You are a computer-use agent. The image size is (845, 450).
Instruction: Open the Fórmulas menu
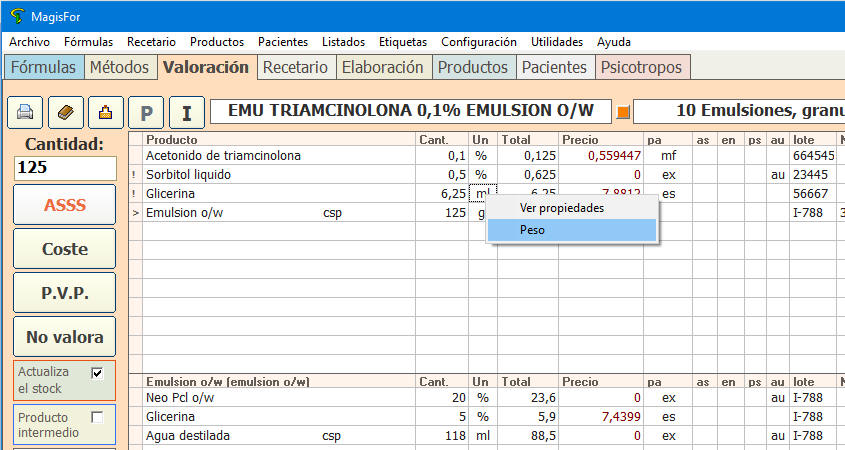88,42
